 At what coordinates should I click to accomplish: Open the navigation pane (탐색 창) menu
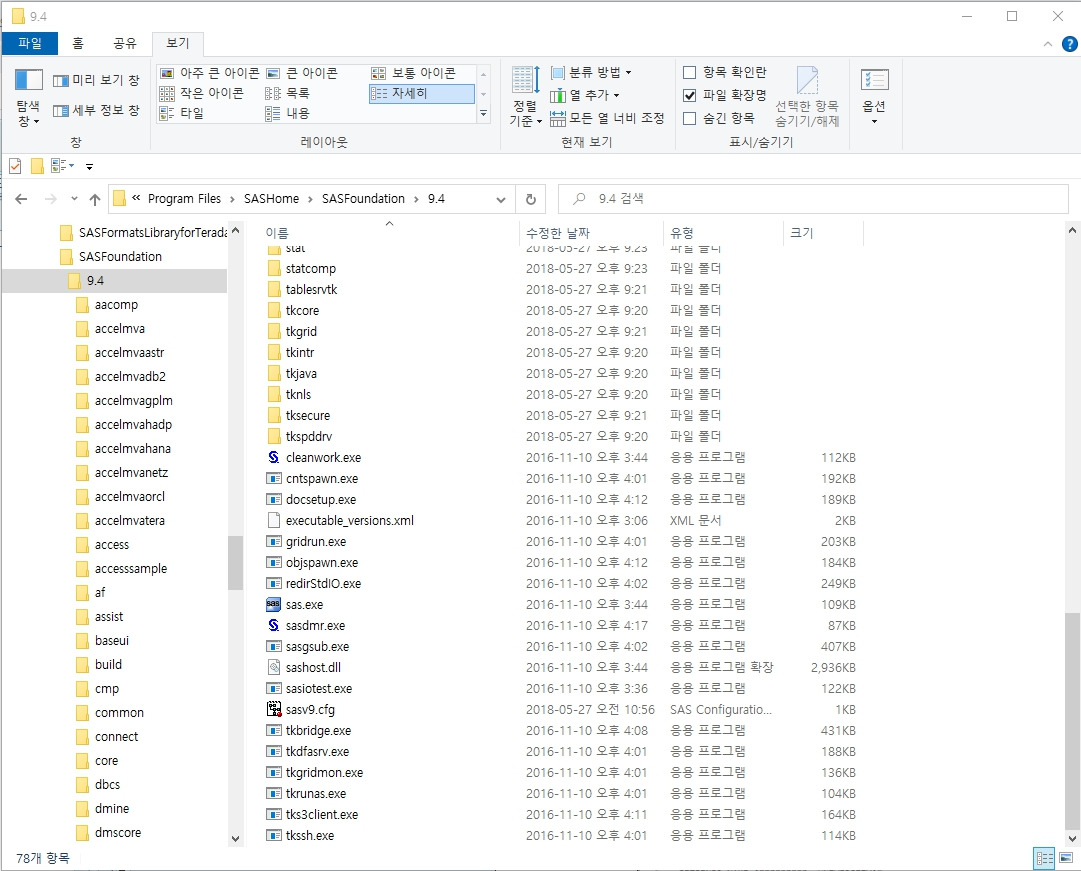28,99
